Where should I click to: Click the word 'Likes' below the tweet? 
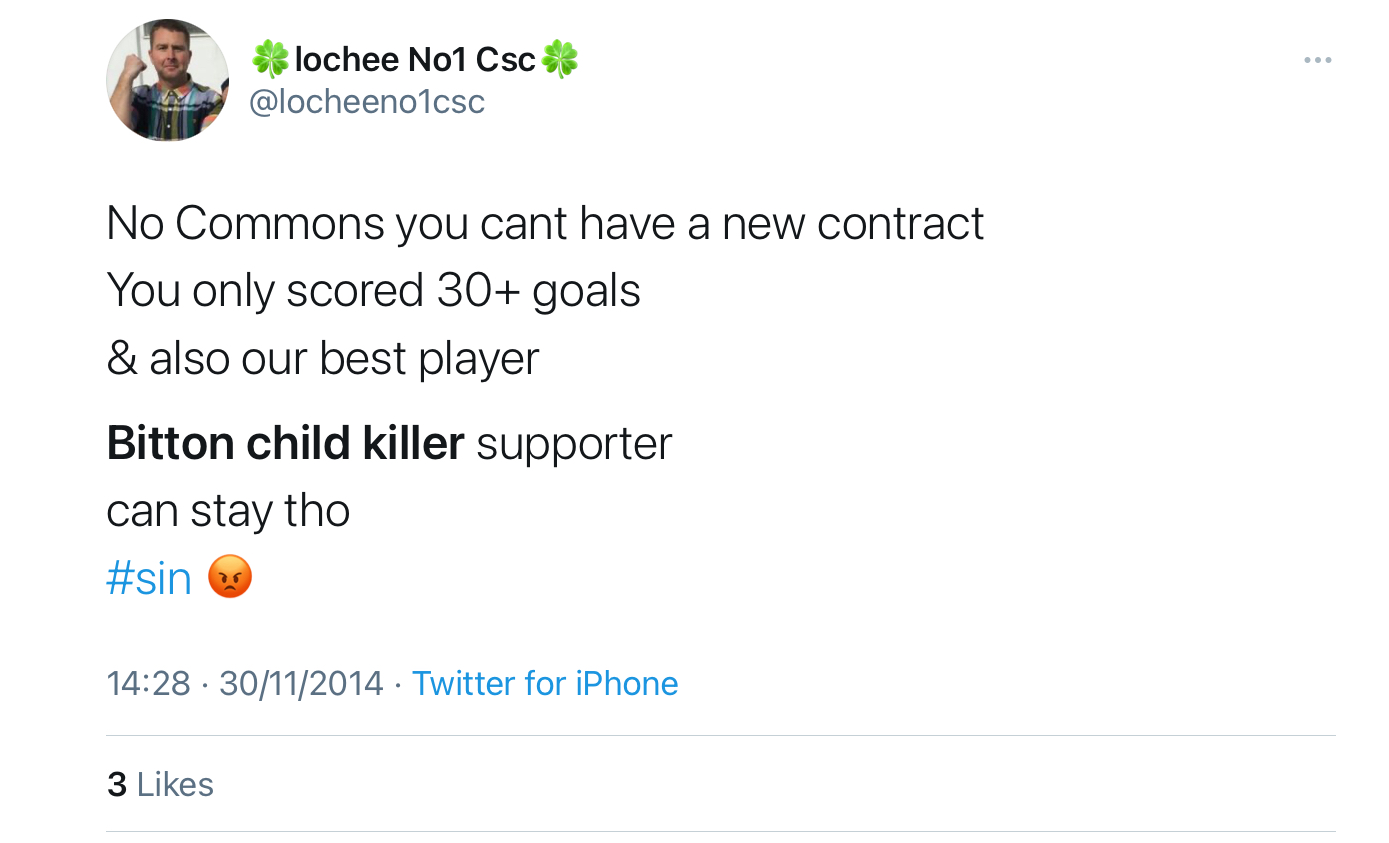[x=175, y=784]
